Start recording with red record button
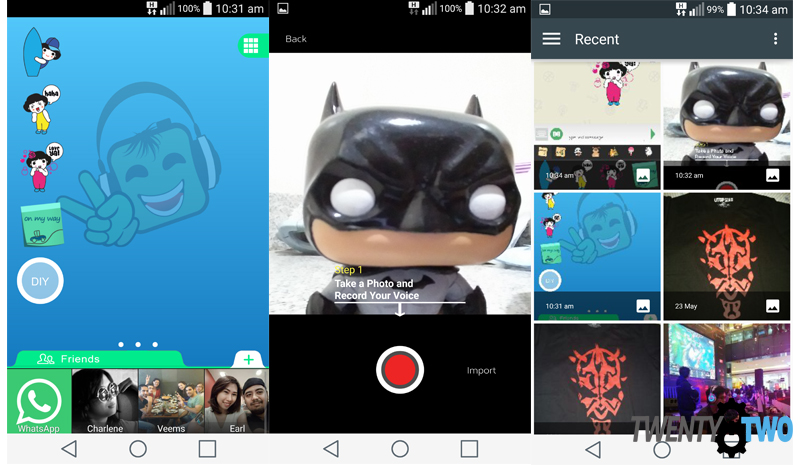The width and height of the screenshot is (800, 465). coord(399,370)
